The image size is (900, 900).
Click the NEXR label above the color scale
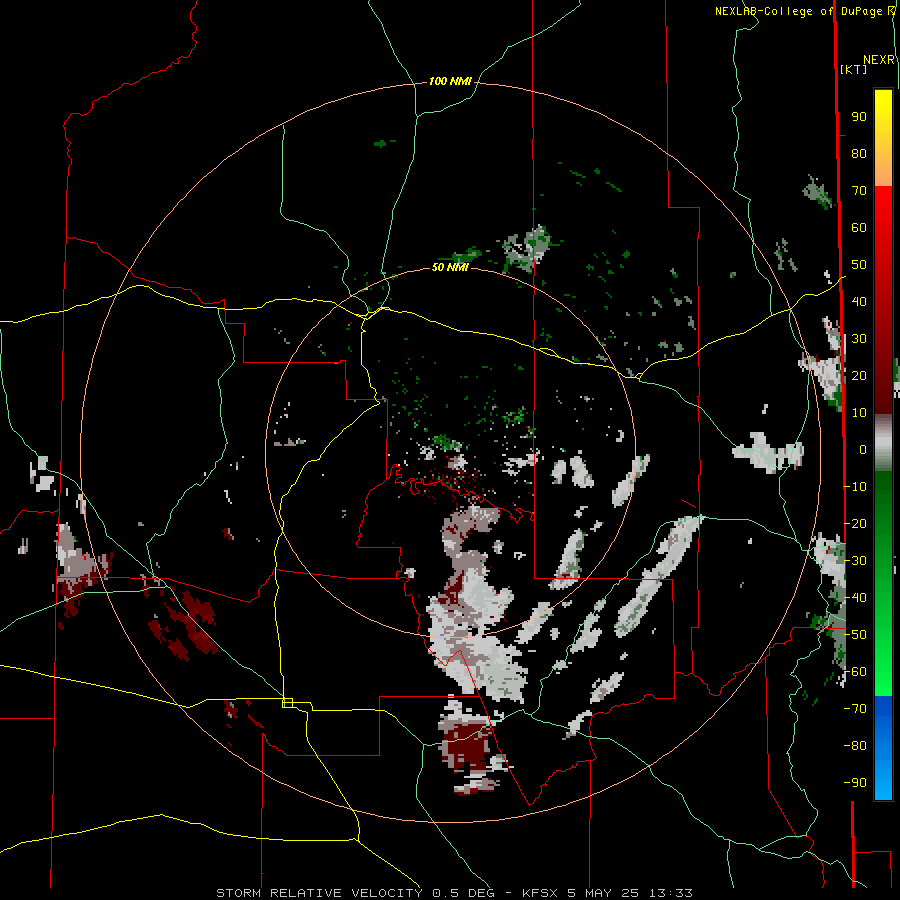[x=879, y=60]
